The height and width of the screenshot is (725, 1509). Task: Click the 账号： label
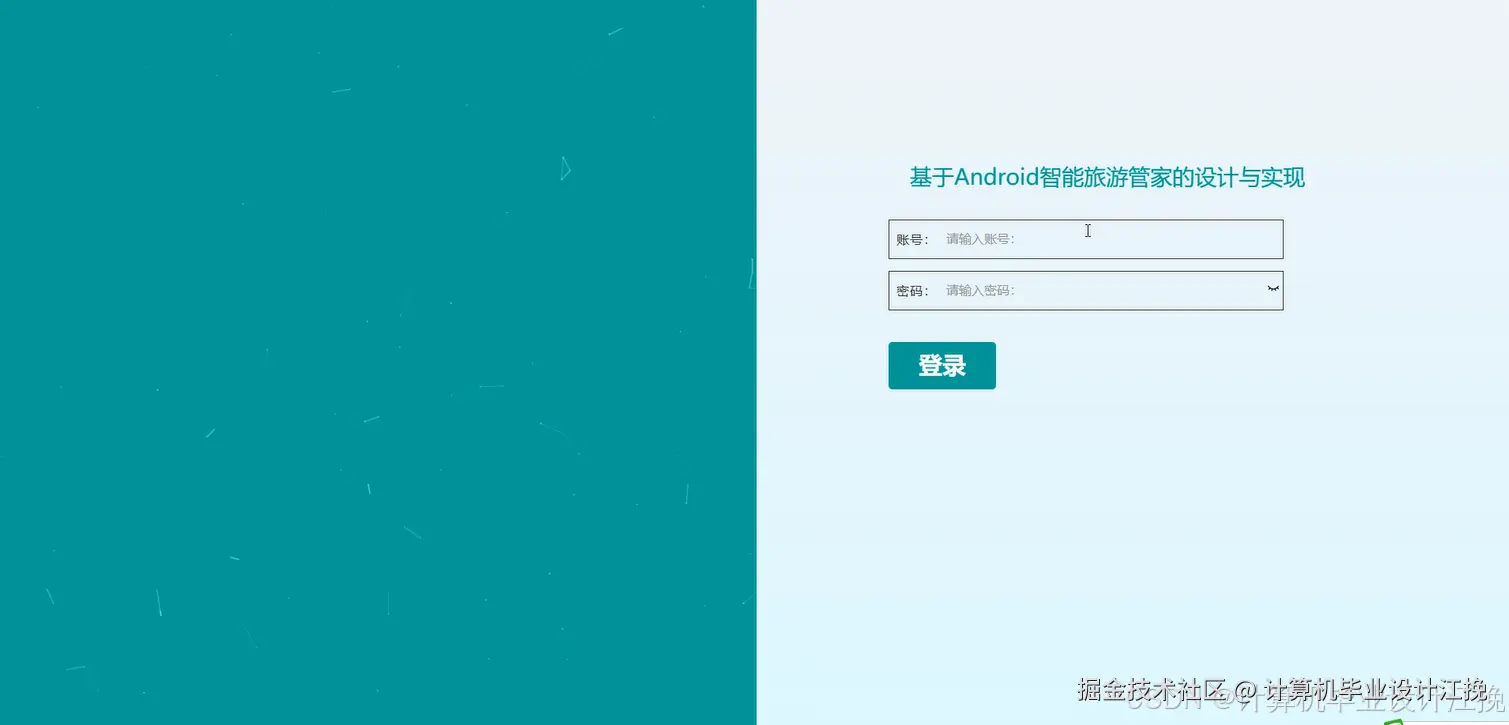click(x=913, y=240)
